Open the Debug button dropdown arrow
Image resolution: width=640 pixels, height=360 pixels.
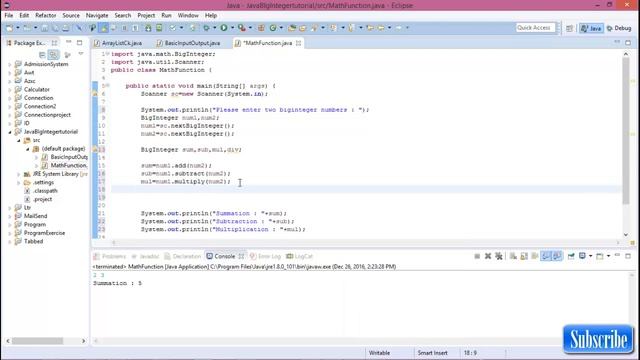pos(214,28)
